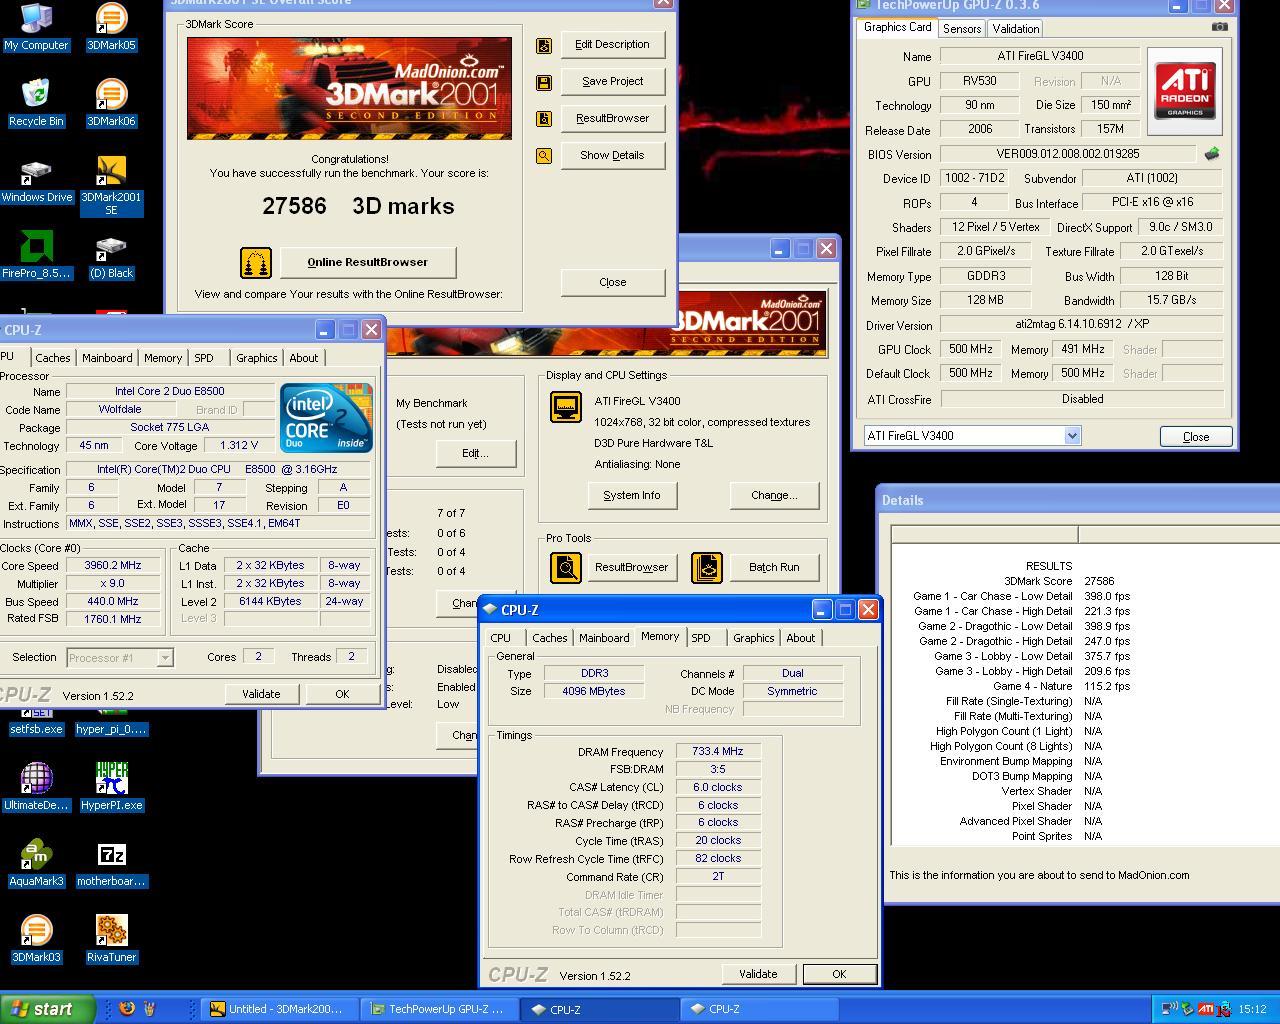The image size is (1280, 1024).
Task: Click the 3DMark2001 banner image in score window
Action: click(x=349, y=88)
